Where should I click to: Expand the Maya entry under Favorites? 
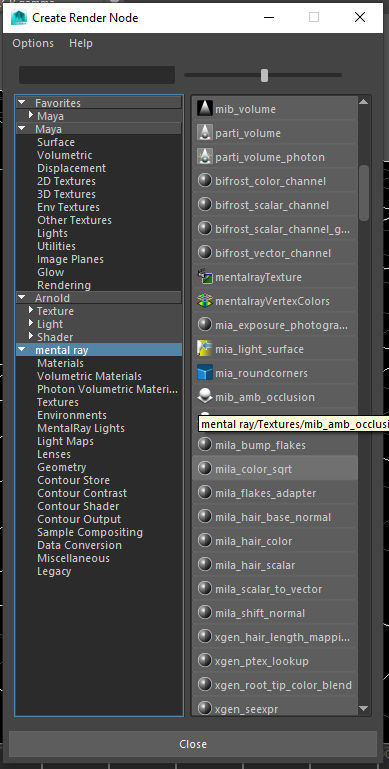[31, 116]
